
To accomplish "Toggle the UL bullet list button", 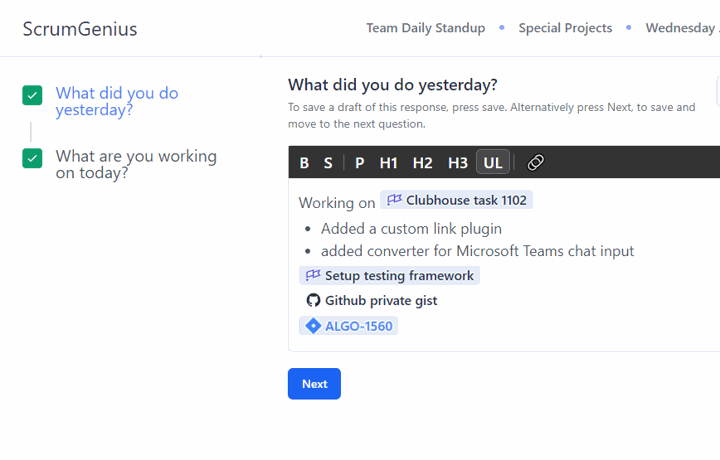I will pyautogui.click(x=493, y=163).
